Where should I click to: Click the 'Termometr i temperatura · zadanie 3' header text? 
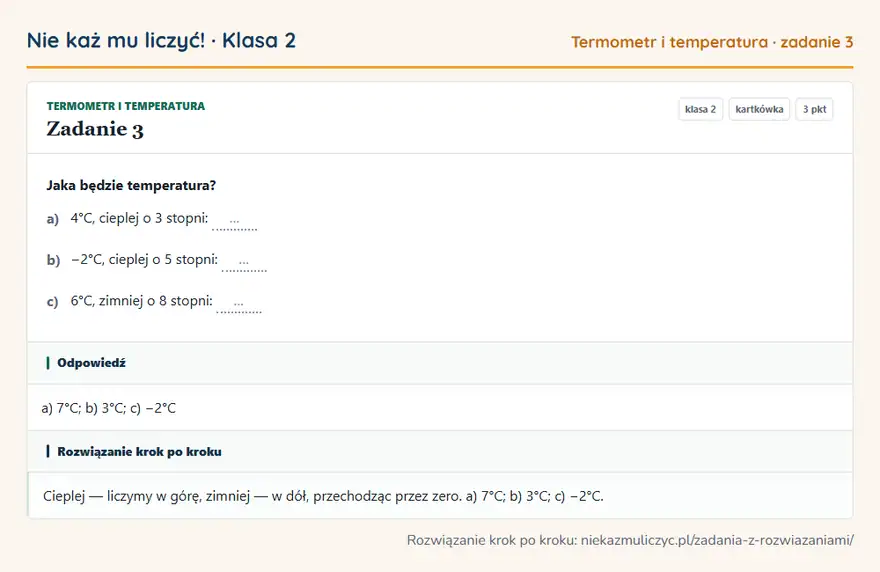(x=712, y=42)
